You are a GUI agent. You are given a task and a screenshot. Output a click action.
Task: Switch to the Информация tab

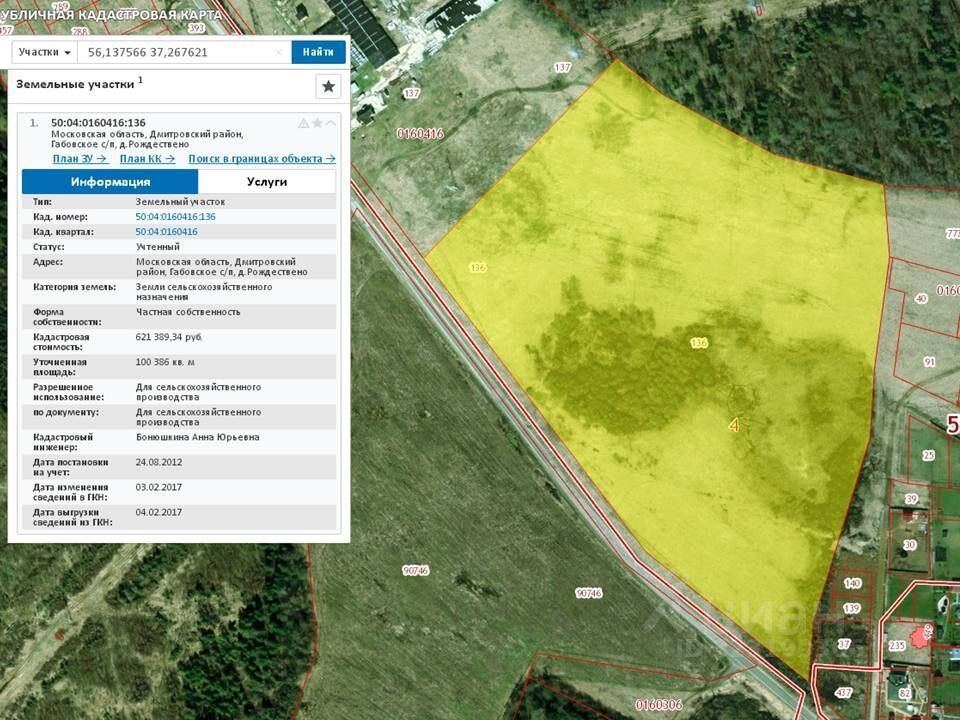[x=110, y=182]
